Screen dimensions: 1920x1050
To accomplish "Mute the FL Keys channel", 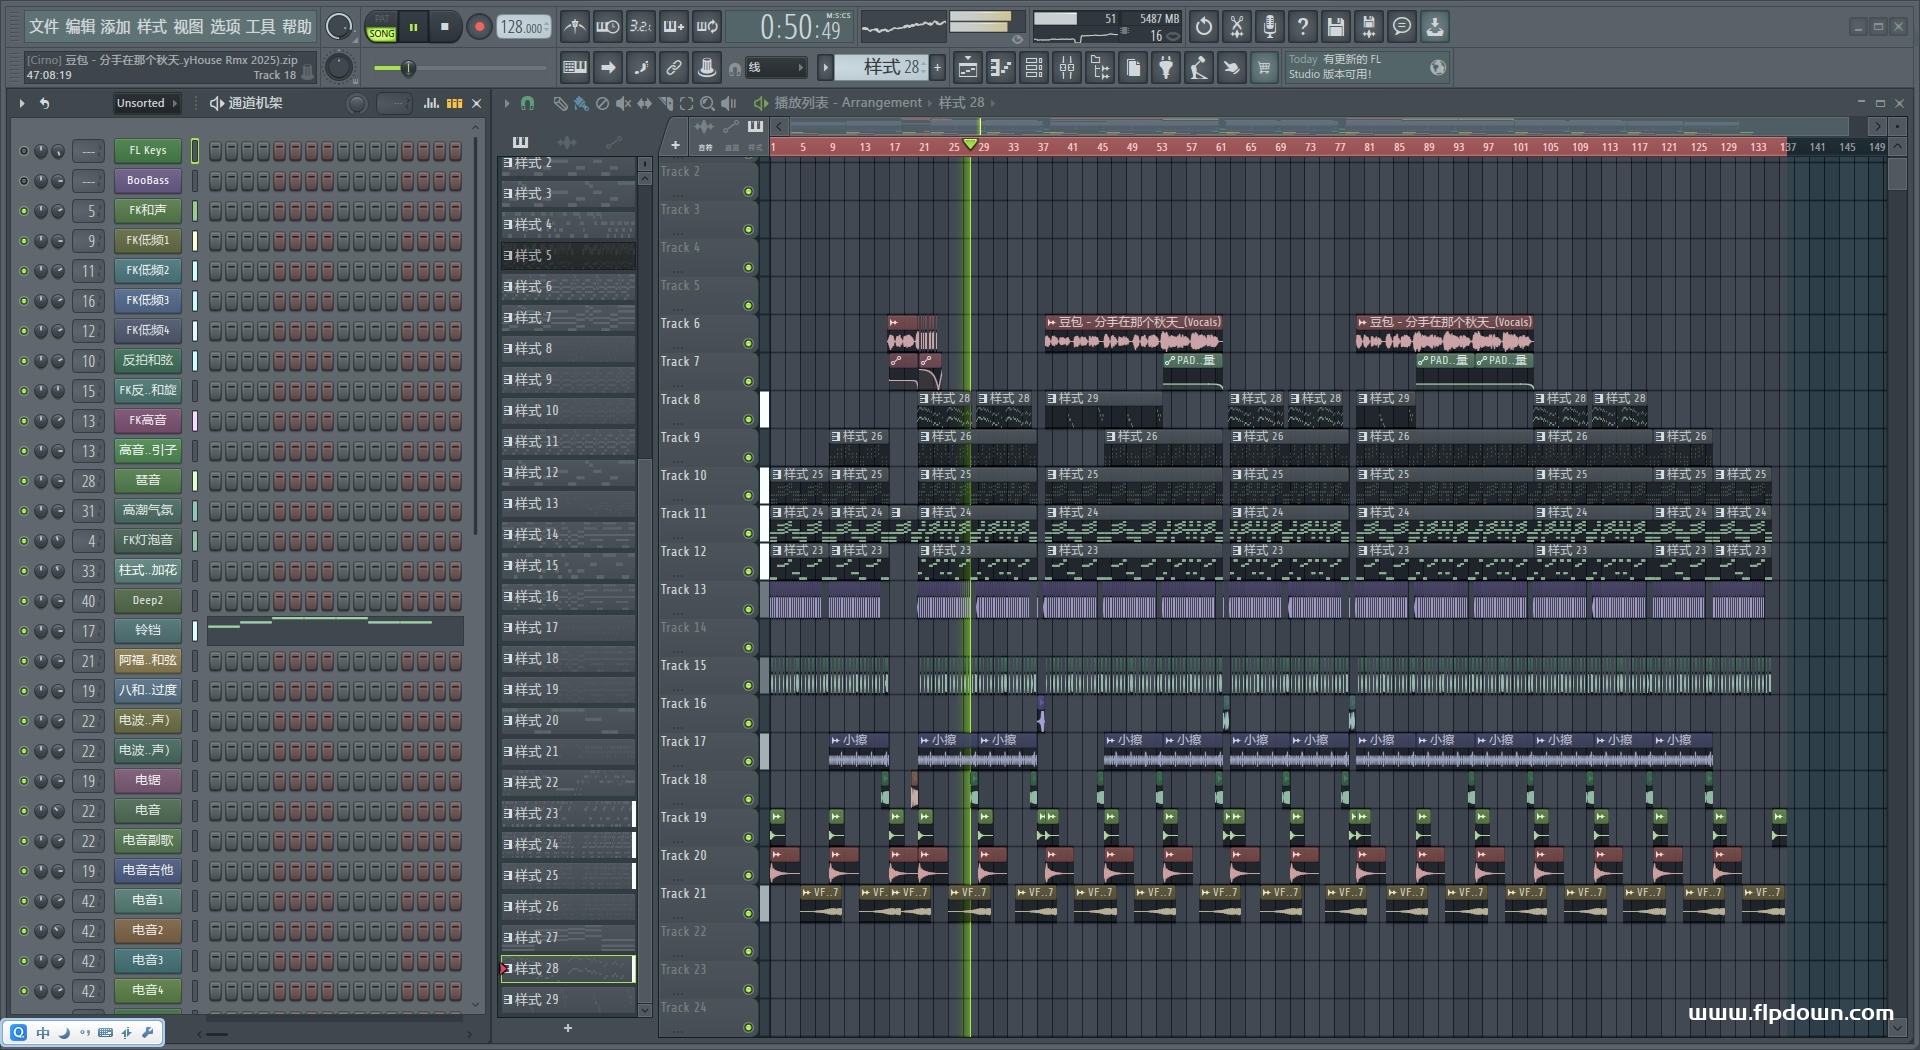I will 24,151.
